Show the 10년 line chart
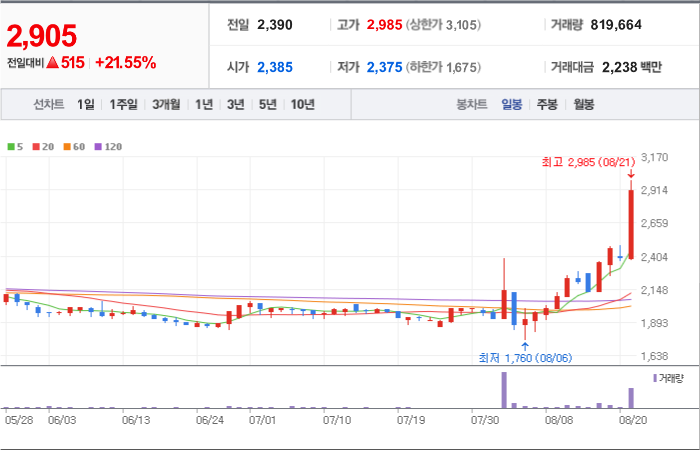Viewport: 700px width, 450px height. [303, 104]
